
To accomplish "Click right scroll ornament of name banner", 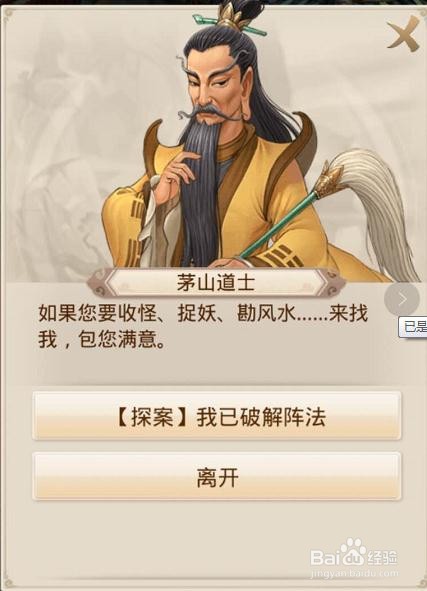I will [x=334, y=283].
